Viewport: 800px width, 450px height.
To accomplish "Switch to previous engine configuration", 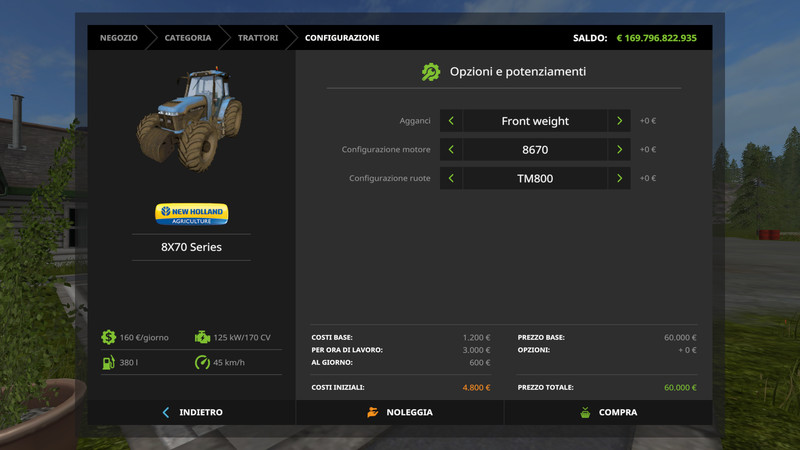I will click(451, 150).
